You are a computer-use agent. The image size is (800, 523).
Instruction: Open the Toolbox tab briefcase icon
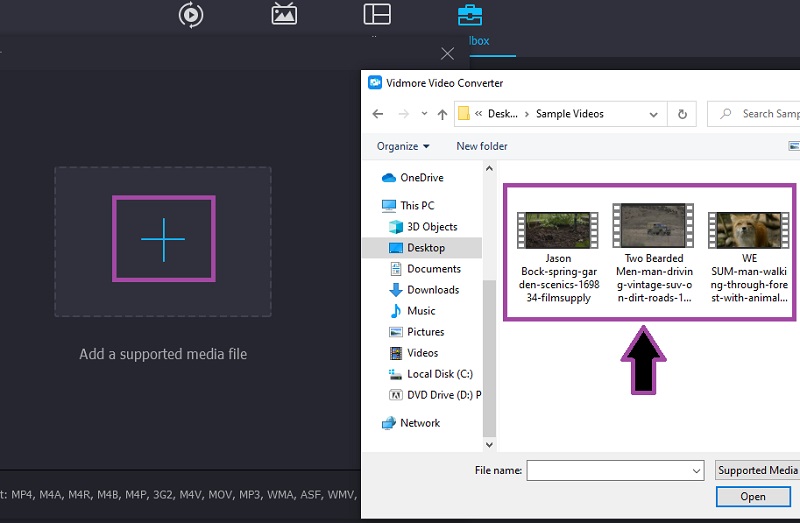[469, 15]
